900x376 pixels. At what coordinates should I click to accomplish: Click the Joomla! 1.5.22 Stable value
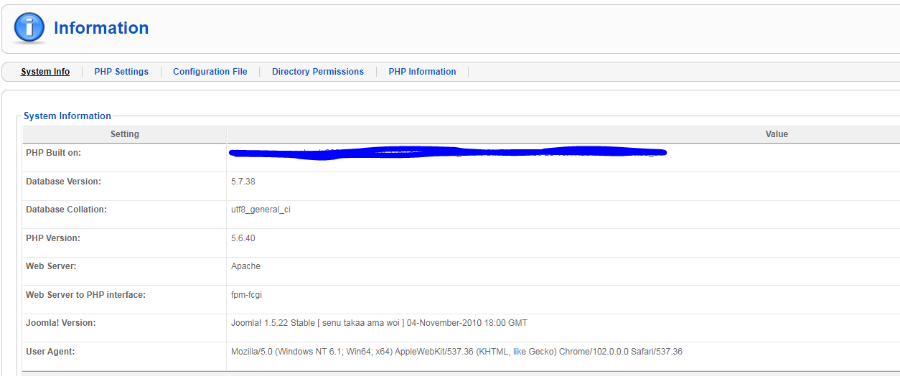coord(379,323)
